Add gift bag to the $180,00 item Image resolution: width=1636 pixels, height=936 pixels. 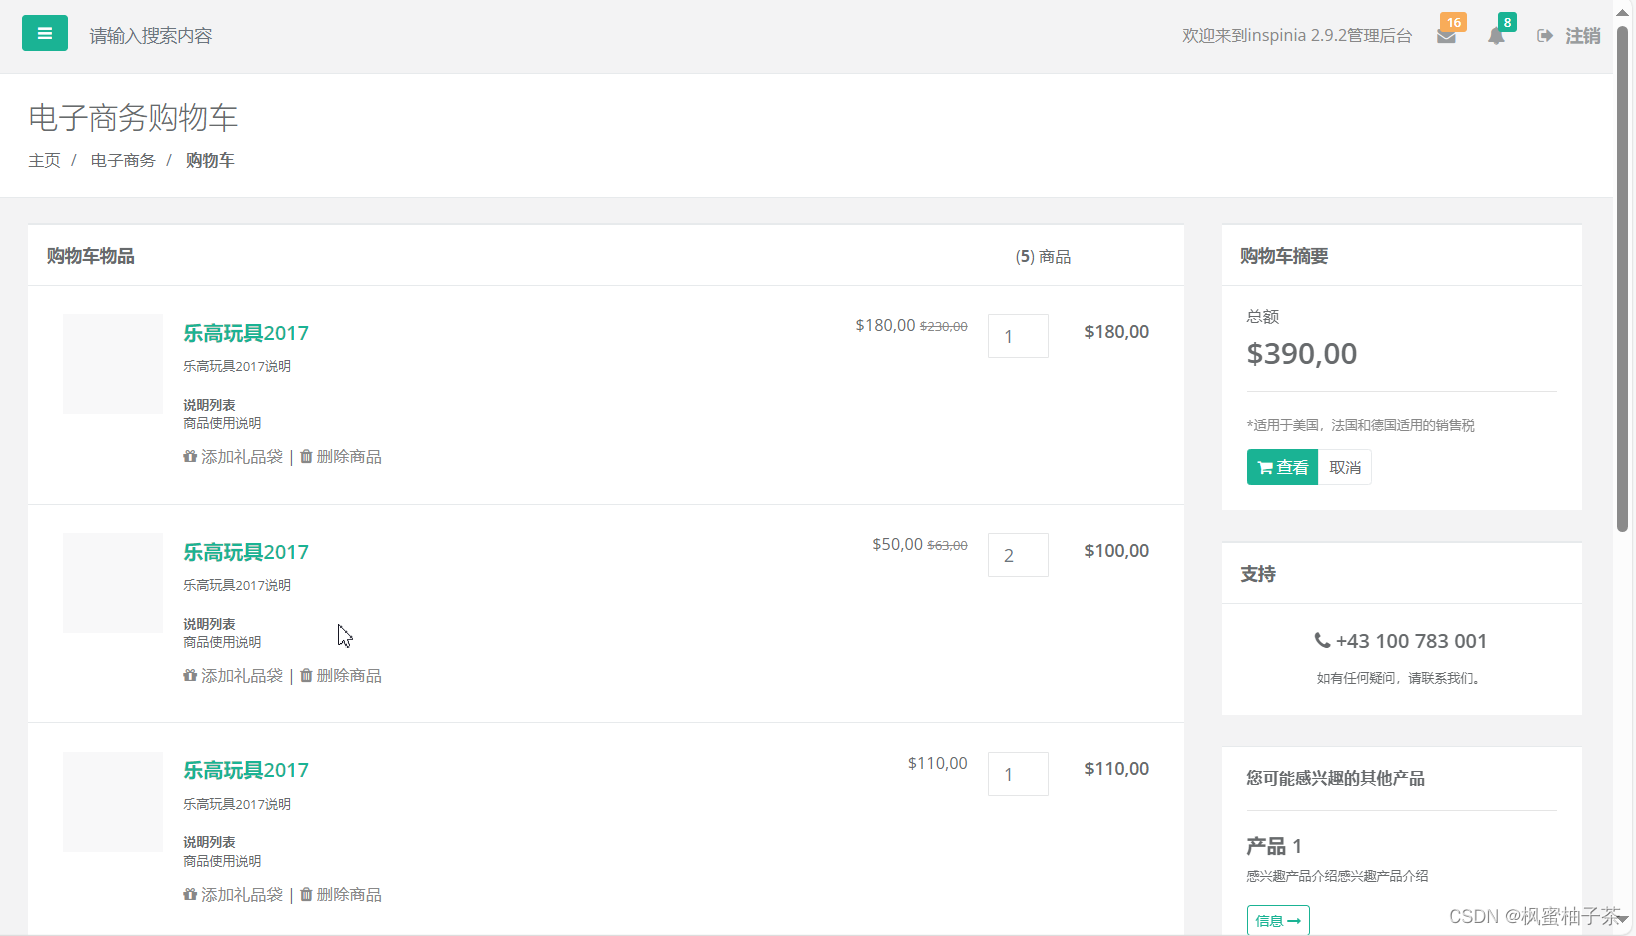coord(233,456)
